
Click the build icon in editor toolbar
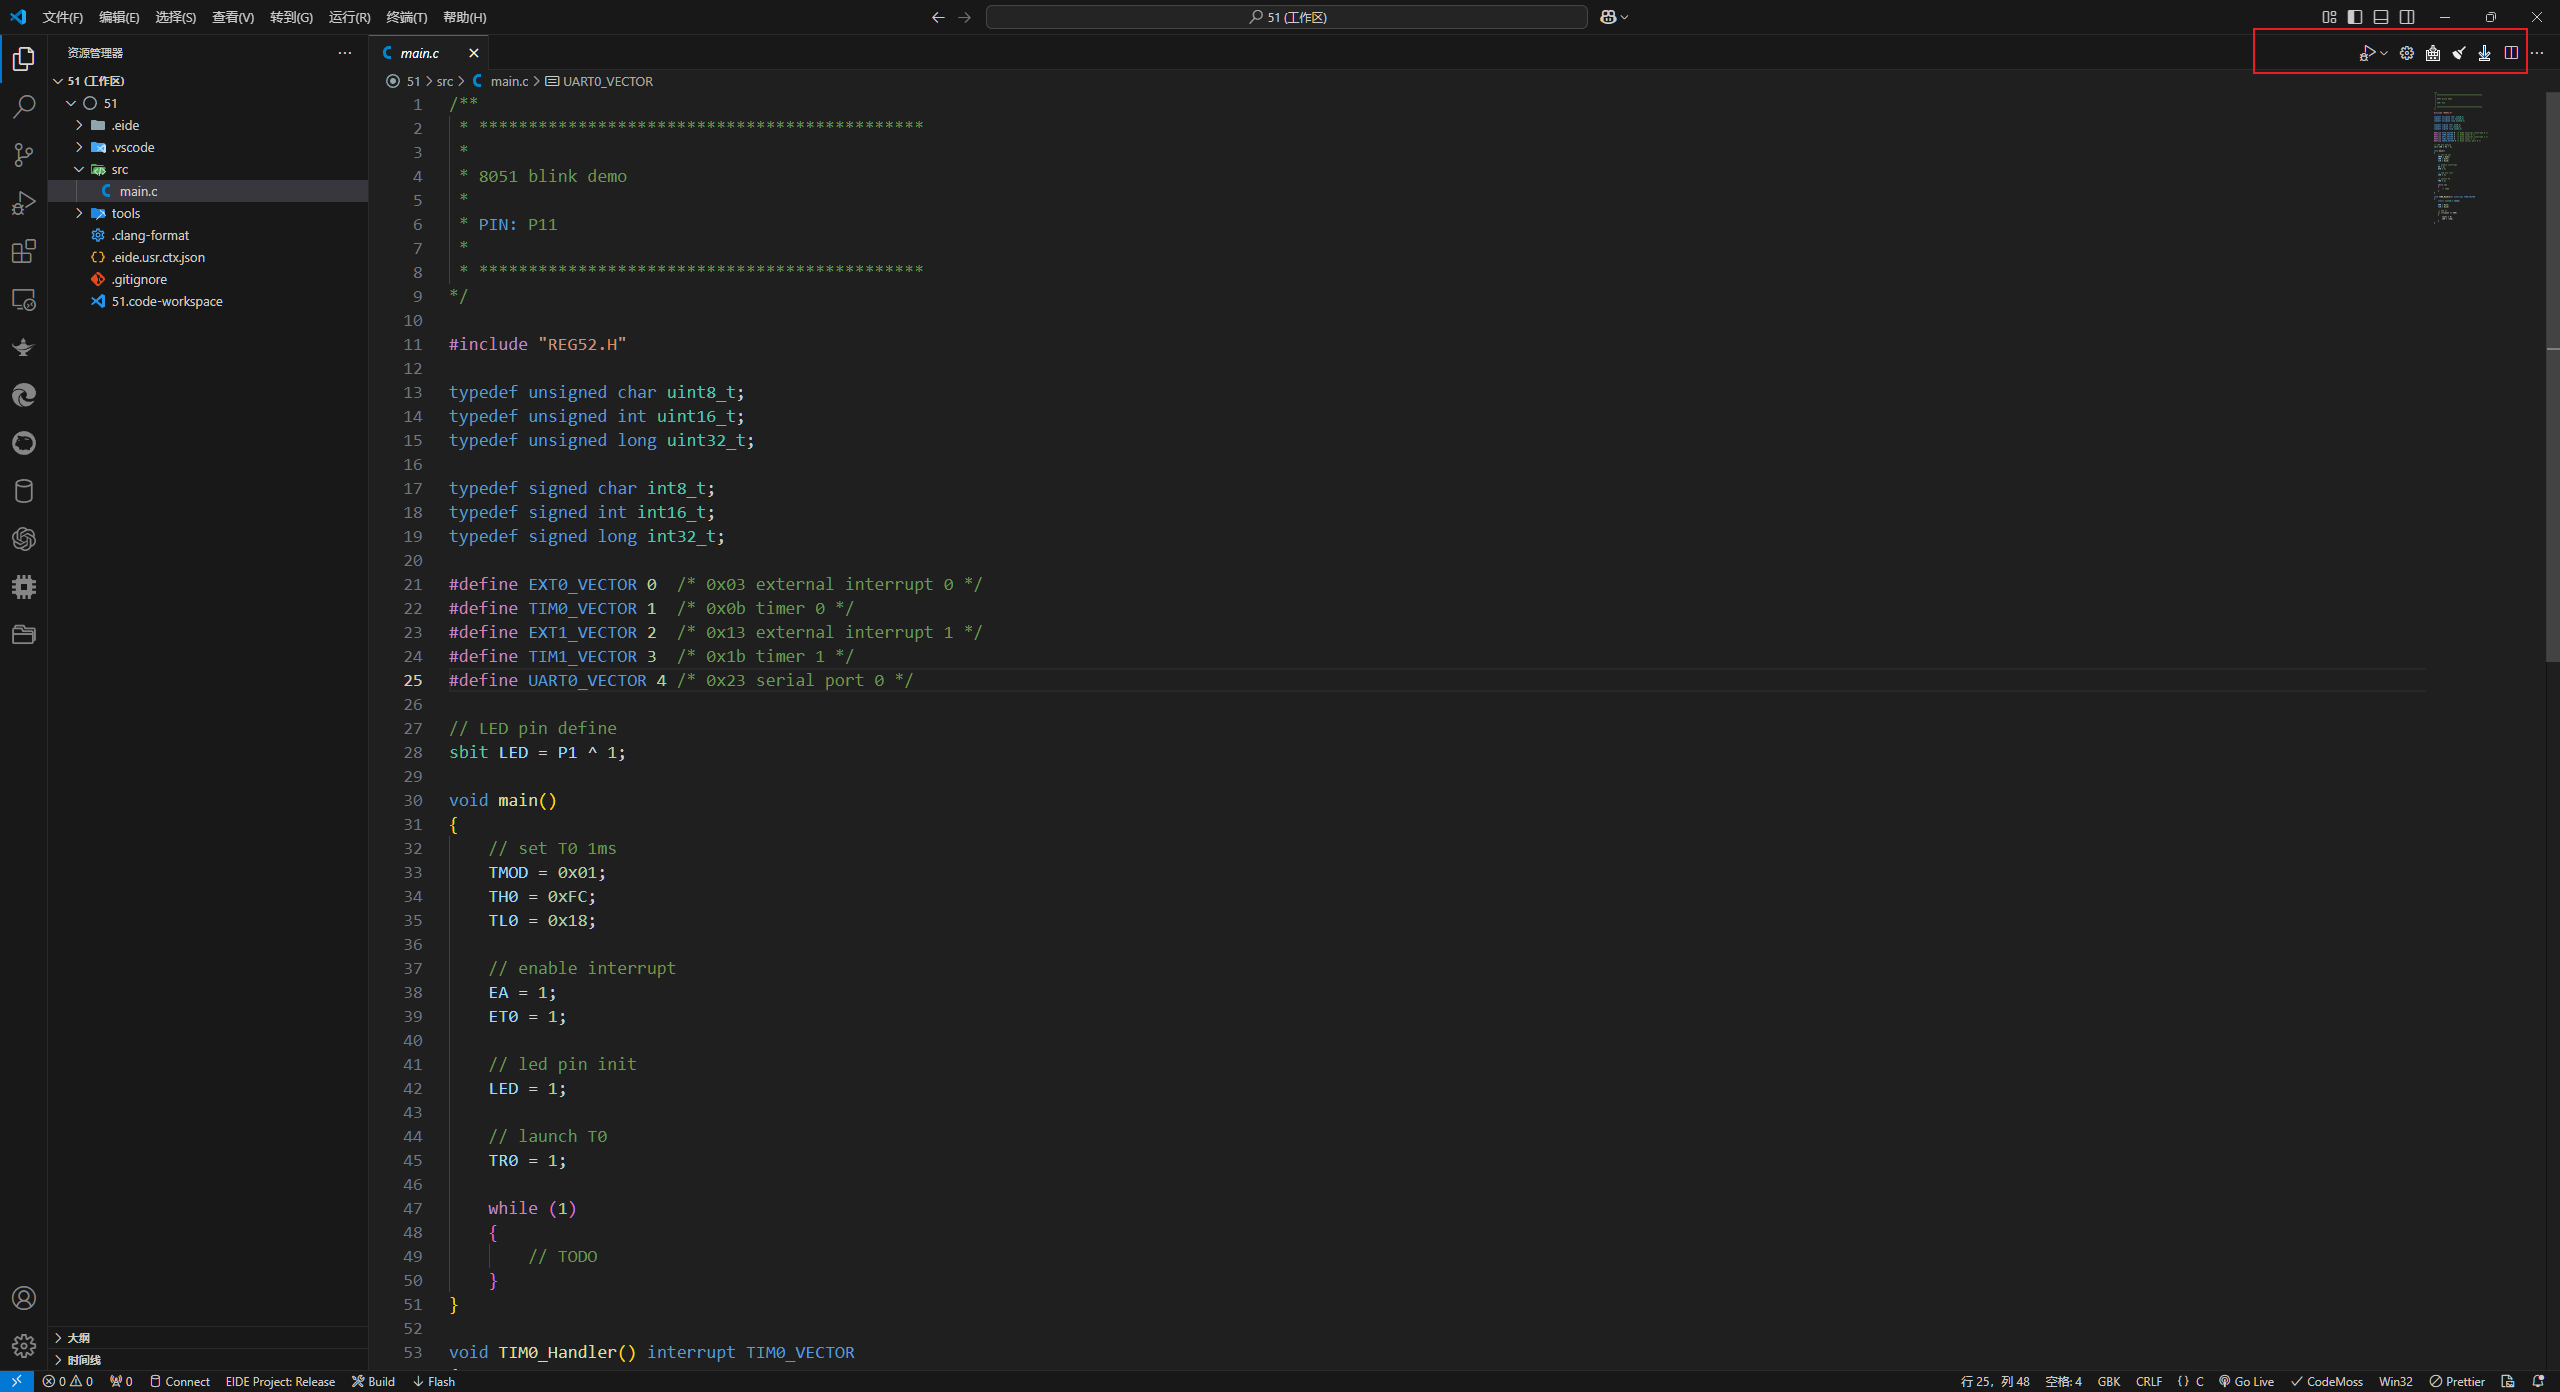(x=2433, y=53)
